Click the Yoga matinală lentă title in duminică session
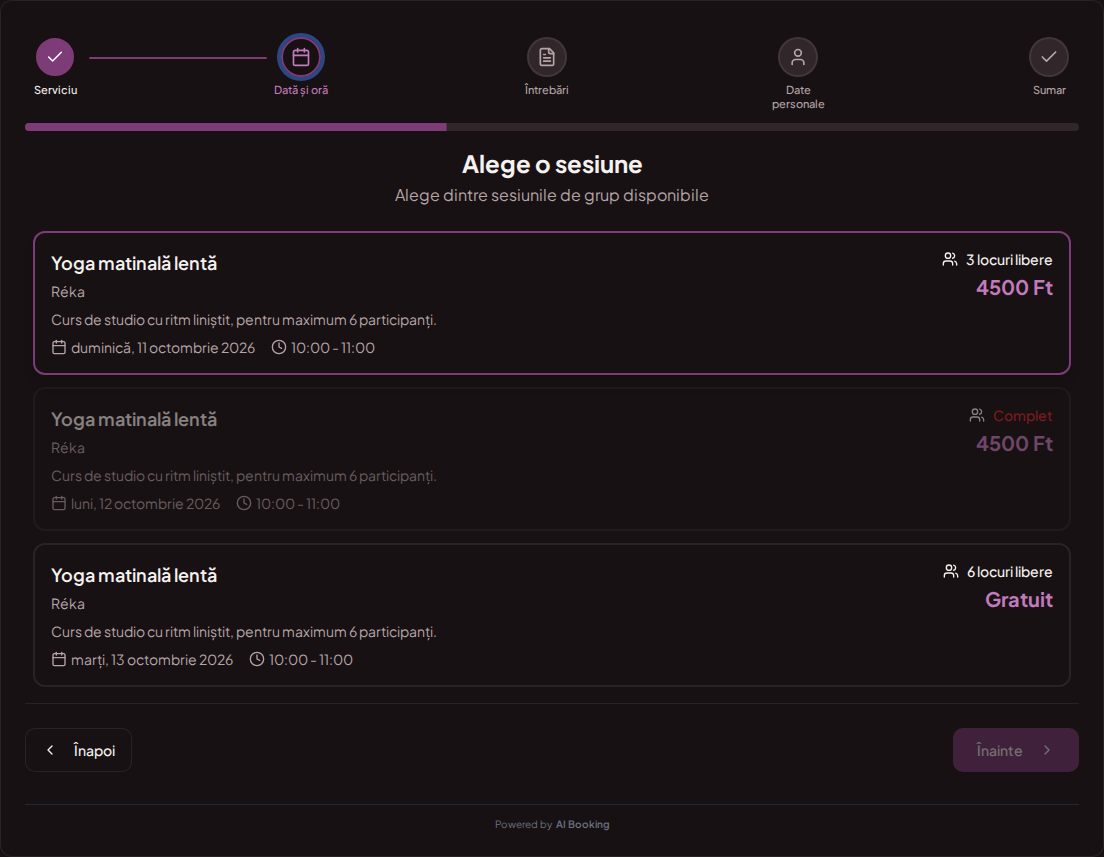Viewport: 1104px width, 857px height. click(x=134, y=263)
